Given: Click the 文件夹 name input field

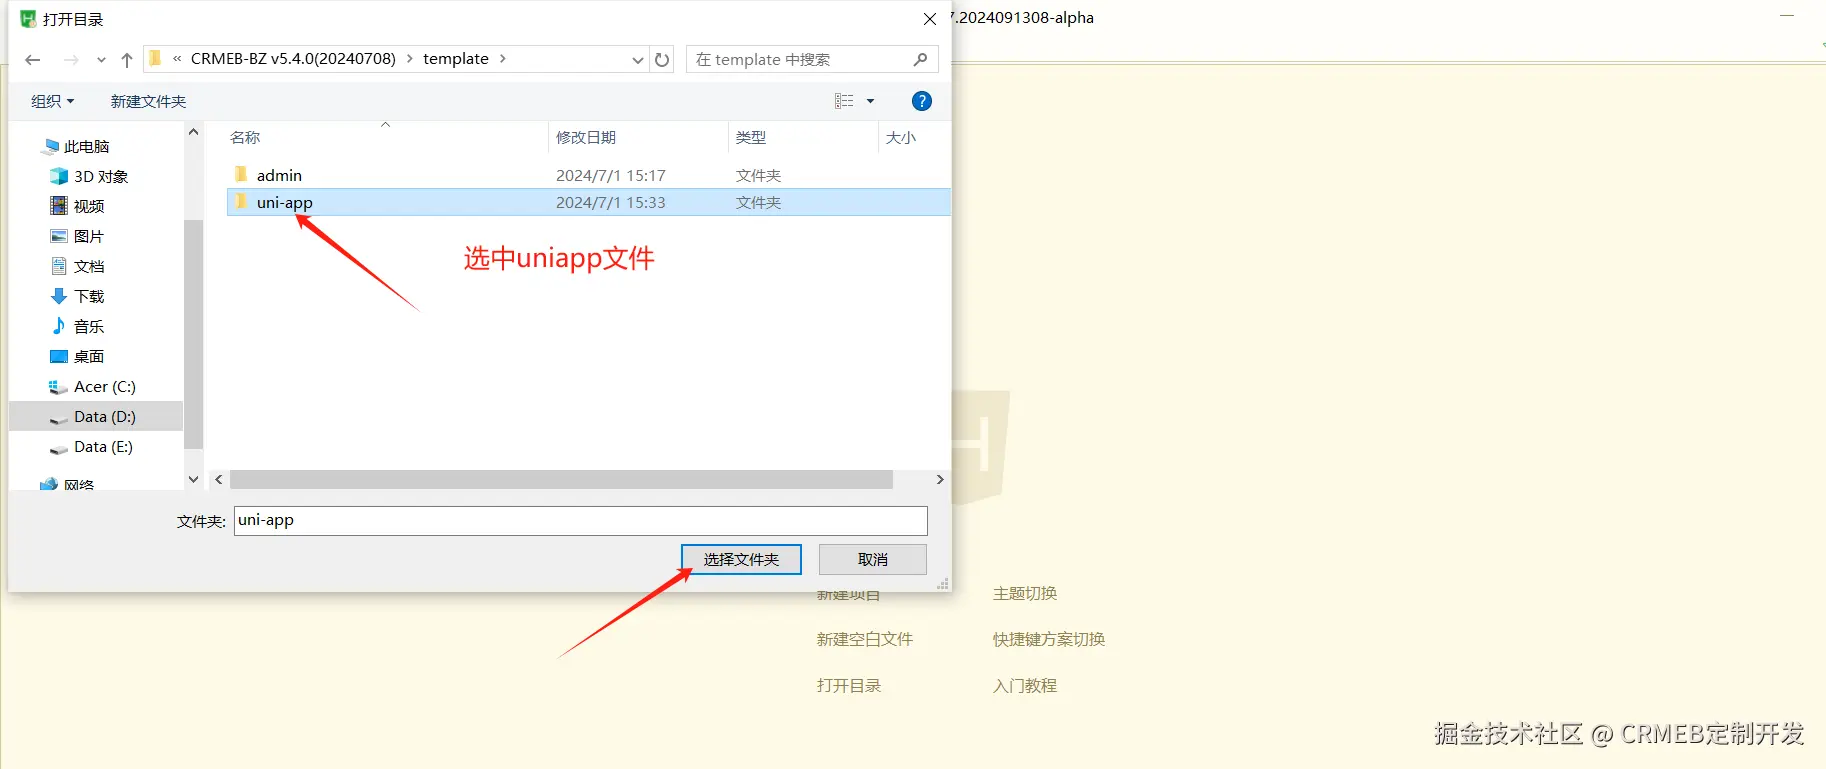Looking at the screenshot, I should [x=581, y=520].
